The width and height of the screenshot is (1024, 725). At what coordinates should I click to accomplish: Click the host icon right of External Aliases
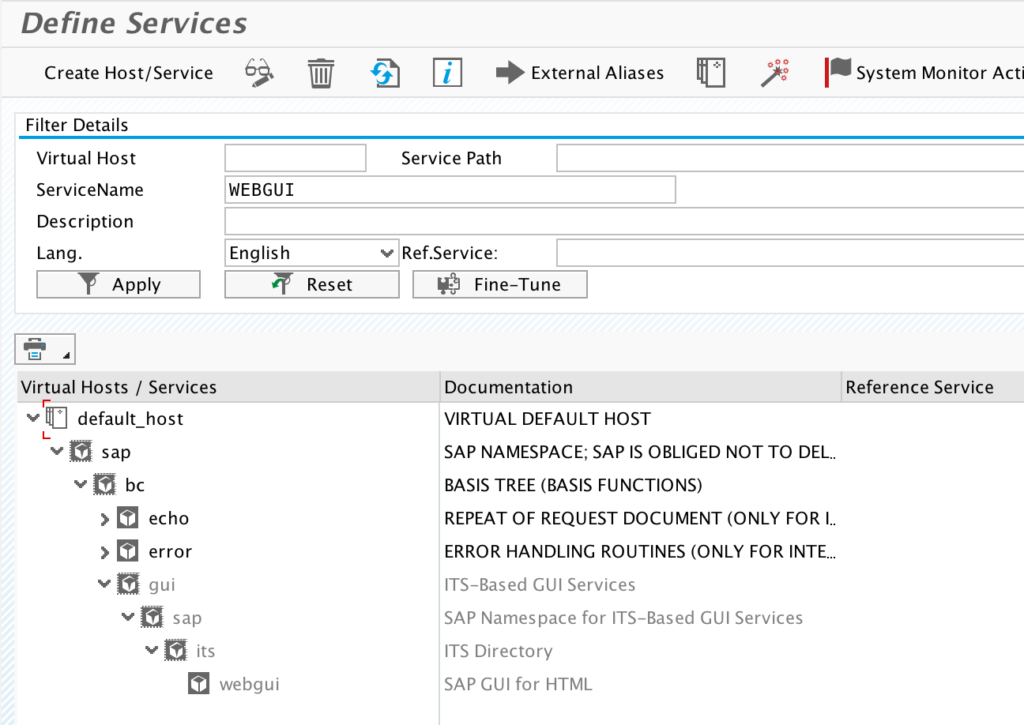point(710,72)
